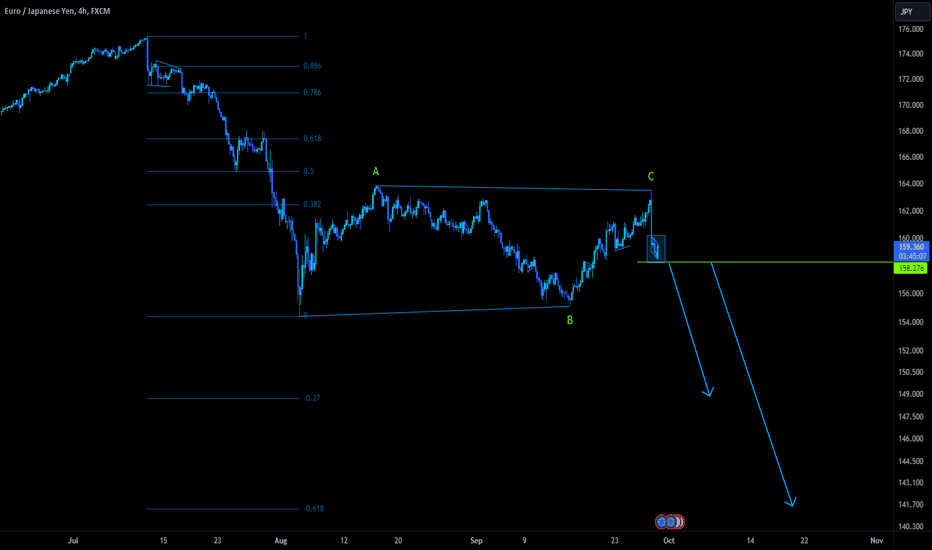Click the 154.000 price axis label
The image size is (932, 550).
pos(911,322)
